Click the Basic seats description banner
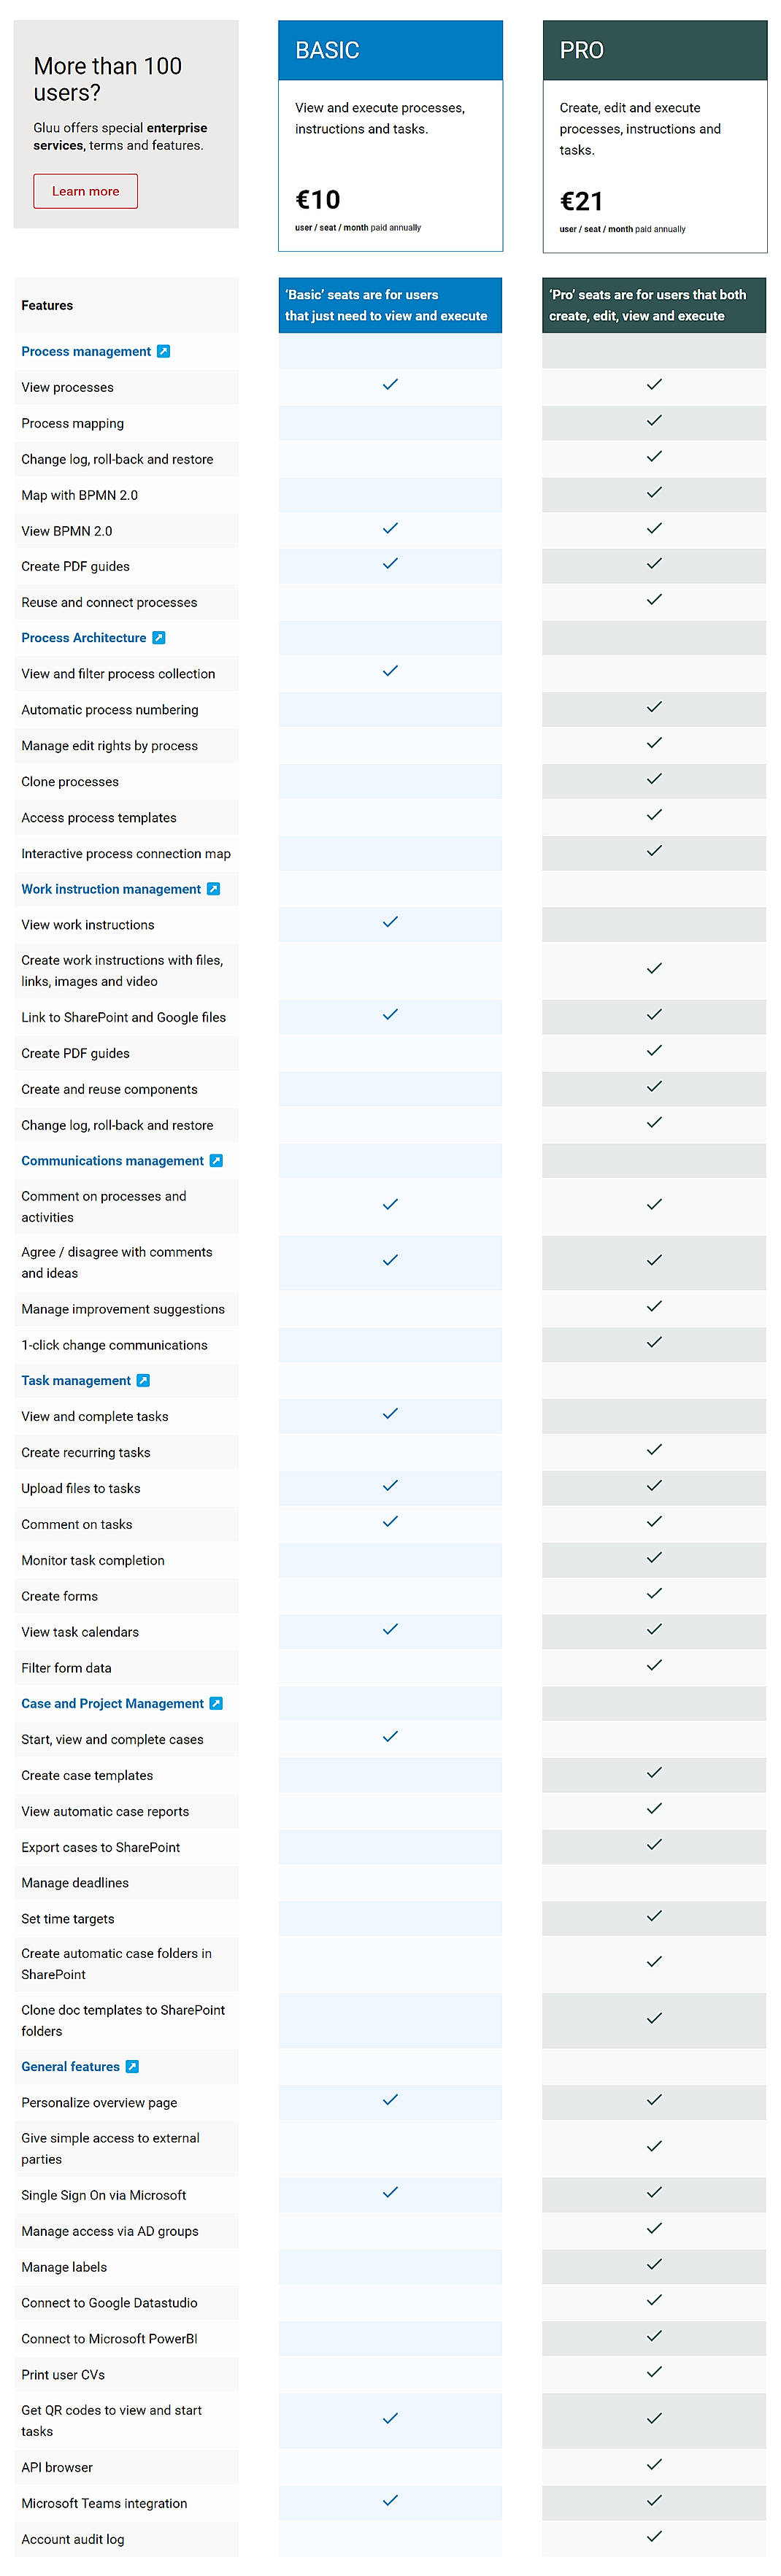Viewport: 781px width, 2576px height. point(390,304)
